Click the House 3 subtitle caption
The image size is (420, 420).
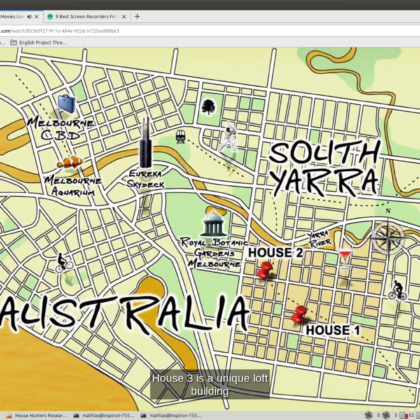[x=210, y=385]
